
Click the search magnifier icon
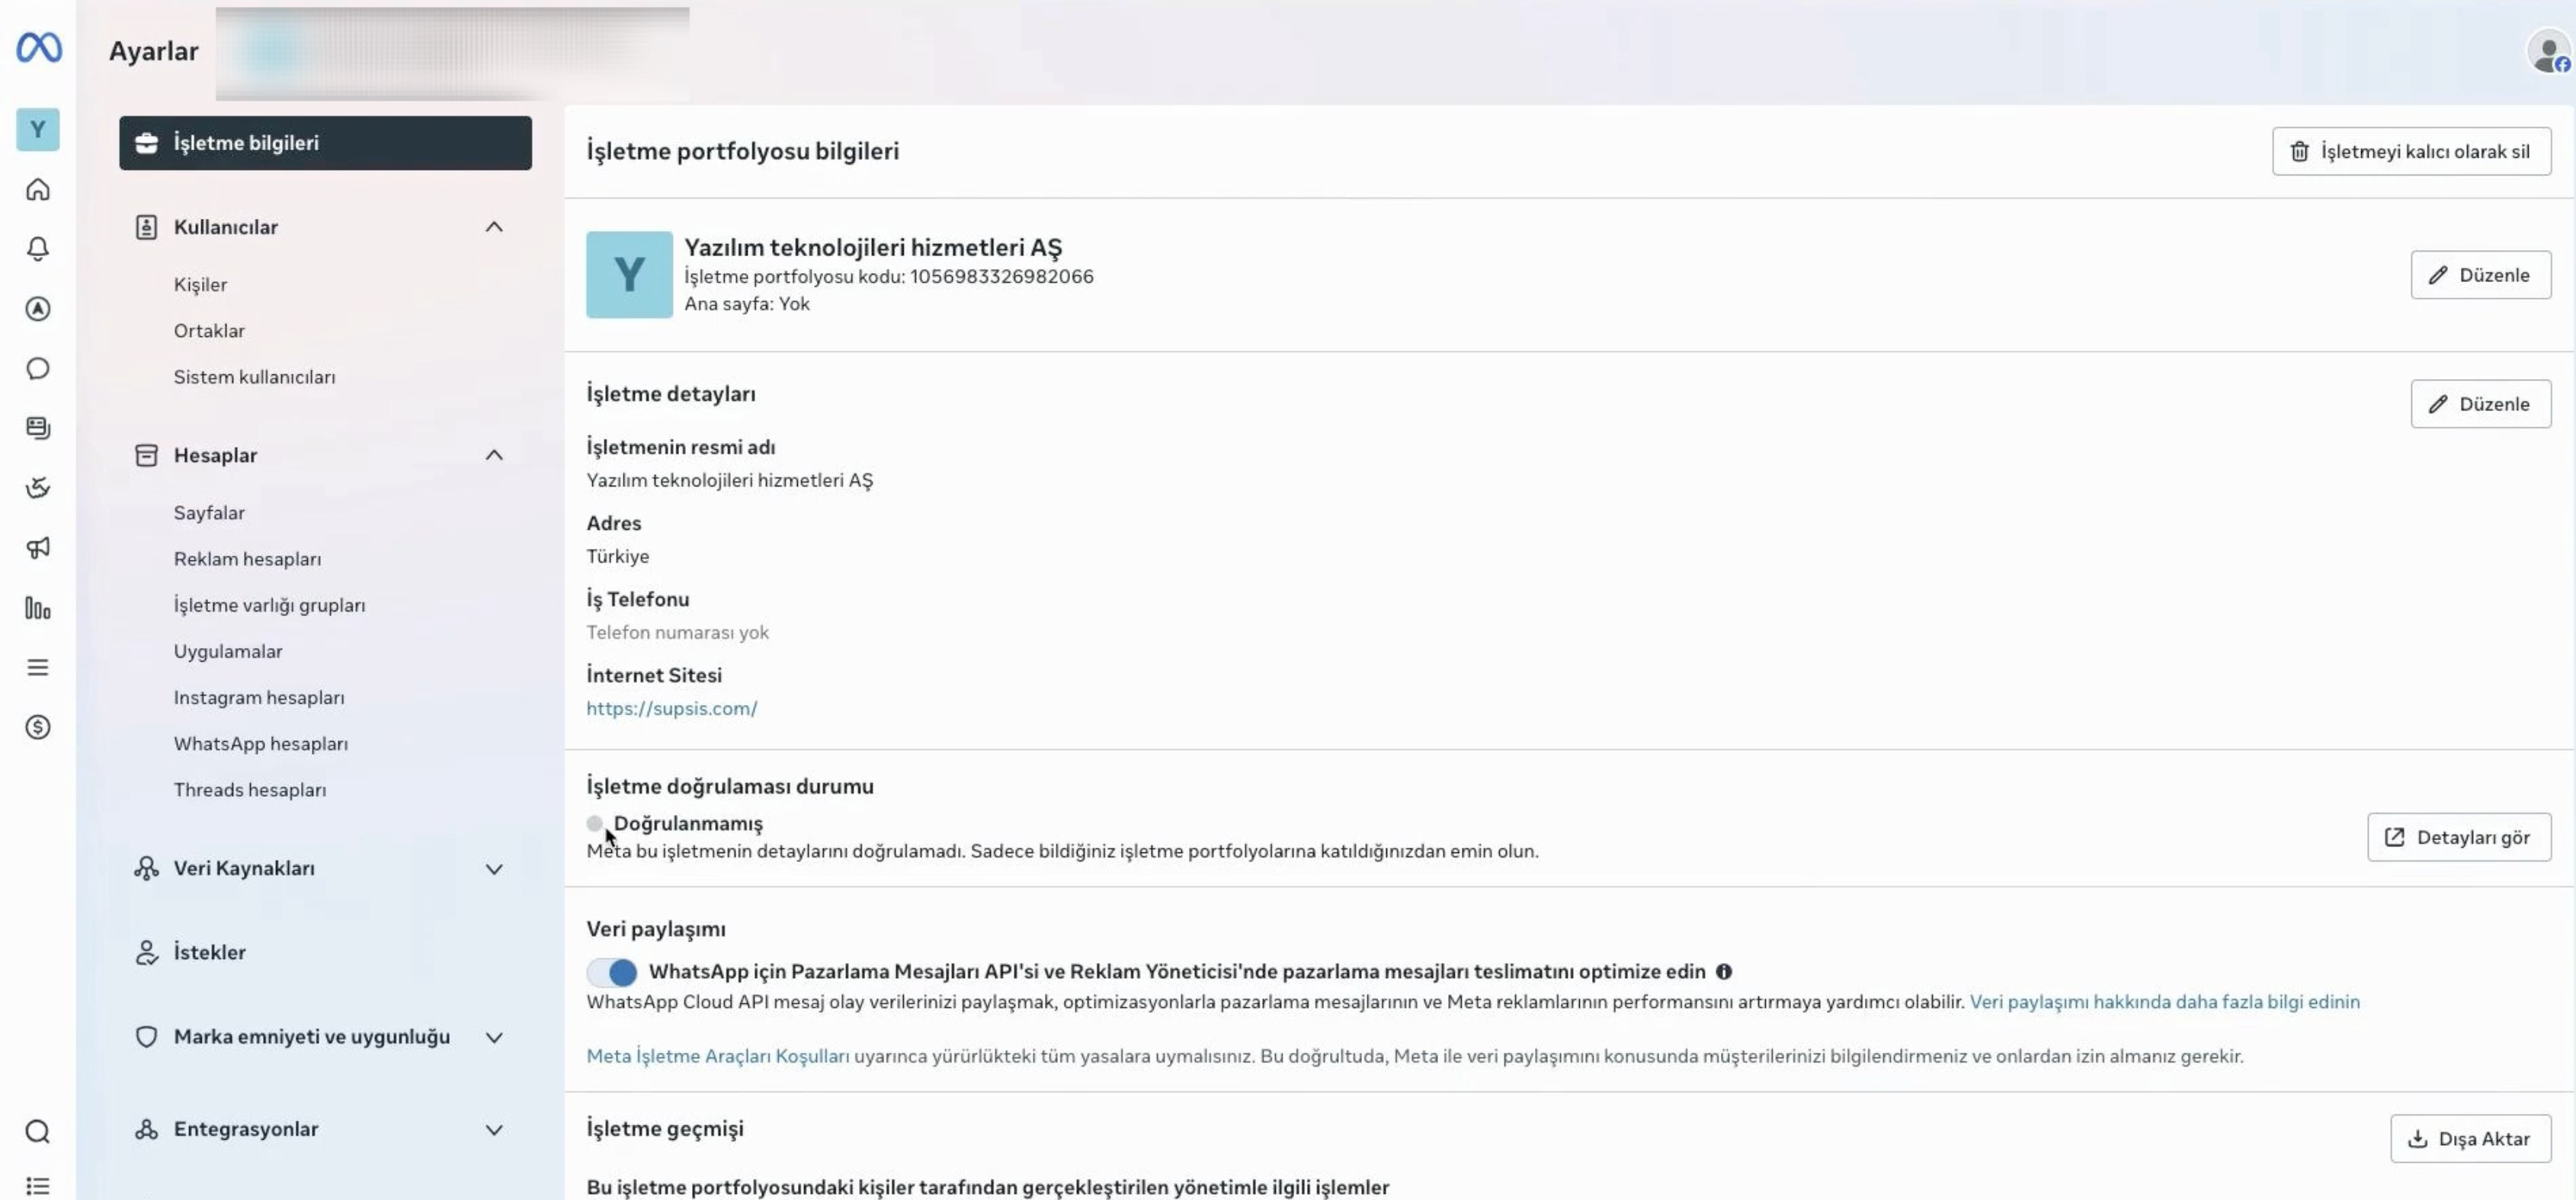38,1131
